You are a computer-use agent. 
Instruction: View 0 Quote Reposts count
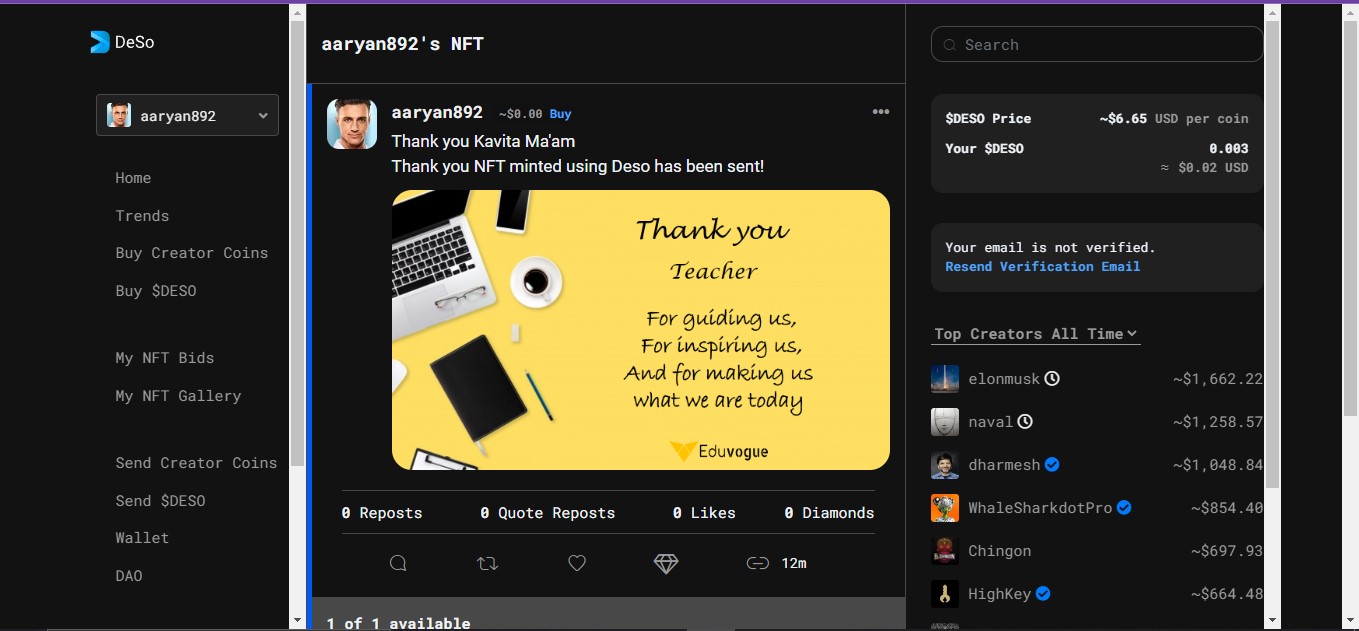point(548,513)
